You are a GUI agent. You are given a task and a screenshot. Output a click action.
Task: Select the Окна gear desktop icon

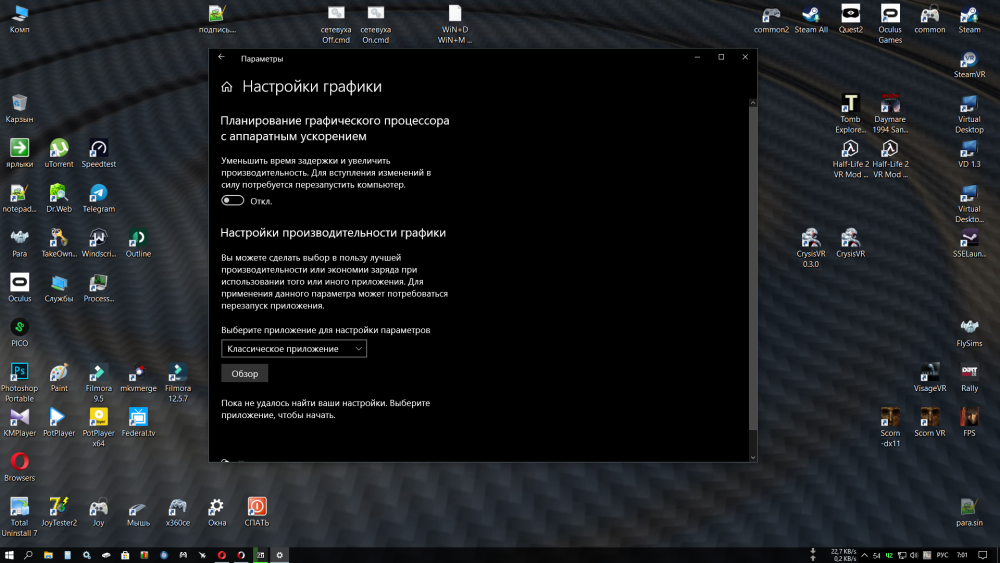point(217,512)
